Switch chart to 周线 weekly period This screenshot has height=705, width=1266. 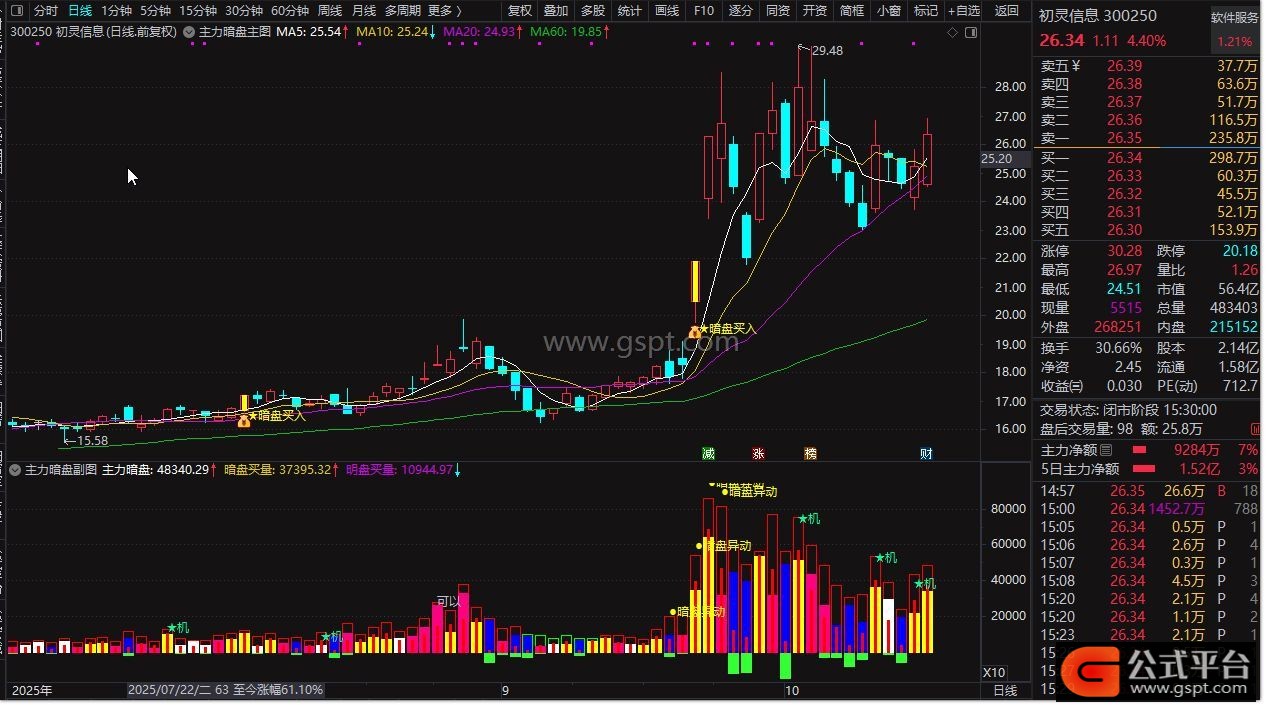coord(330,11)
